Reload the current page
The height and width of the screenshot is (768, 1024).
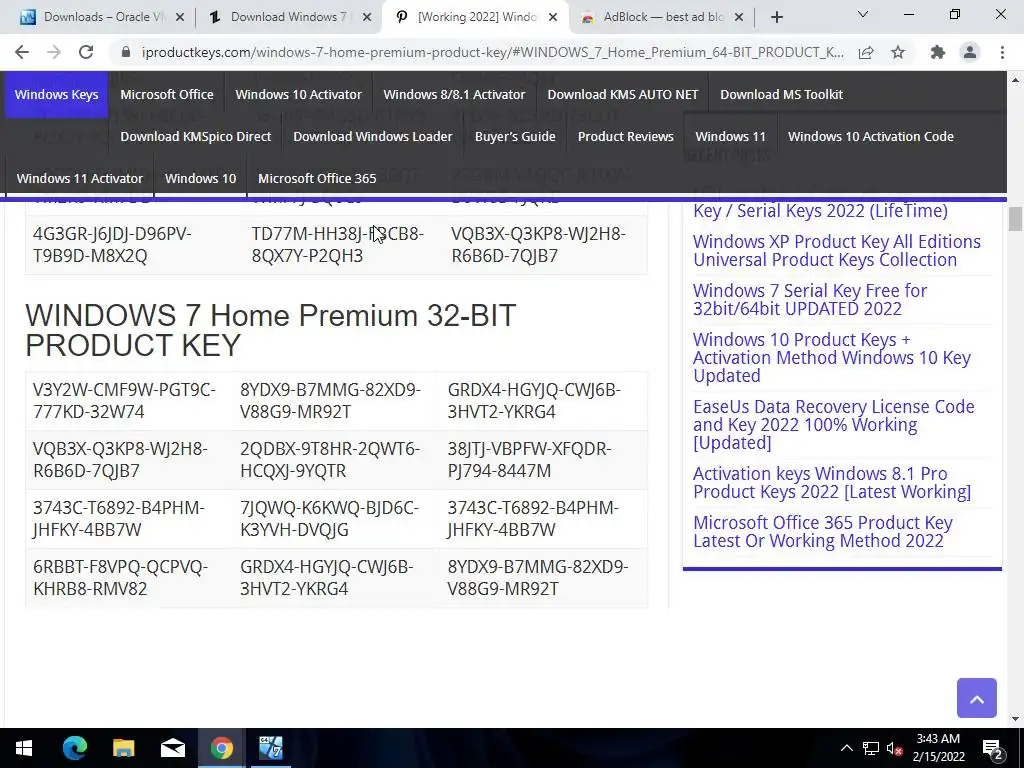tap(86, 52)
